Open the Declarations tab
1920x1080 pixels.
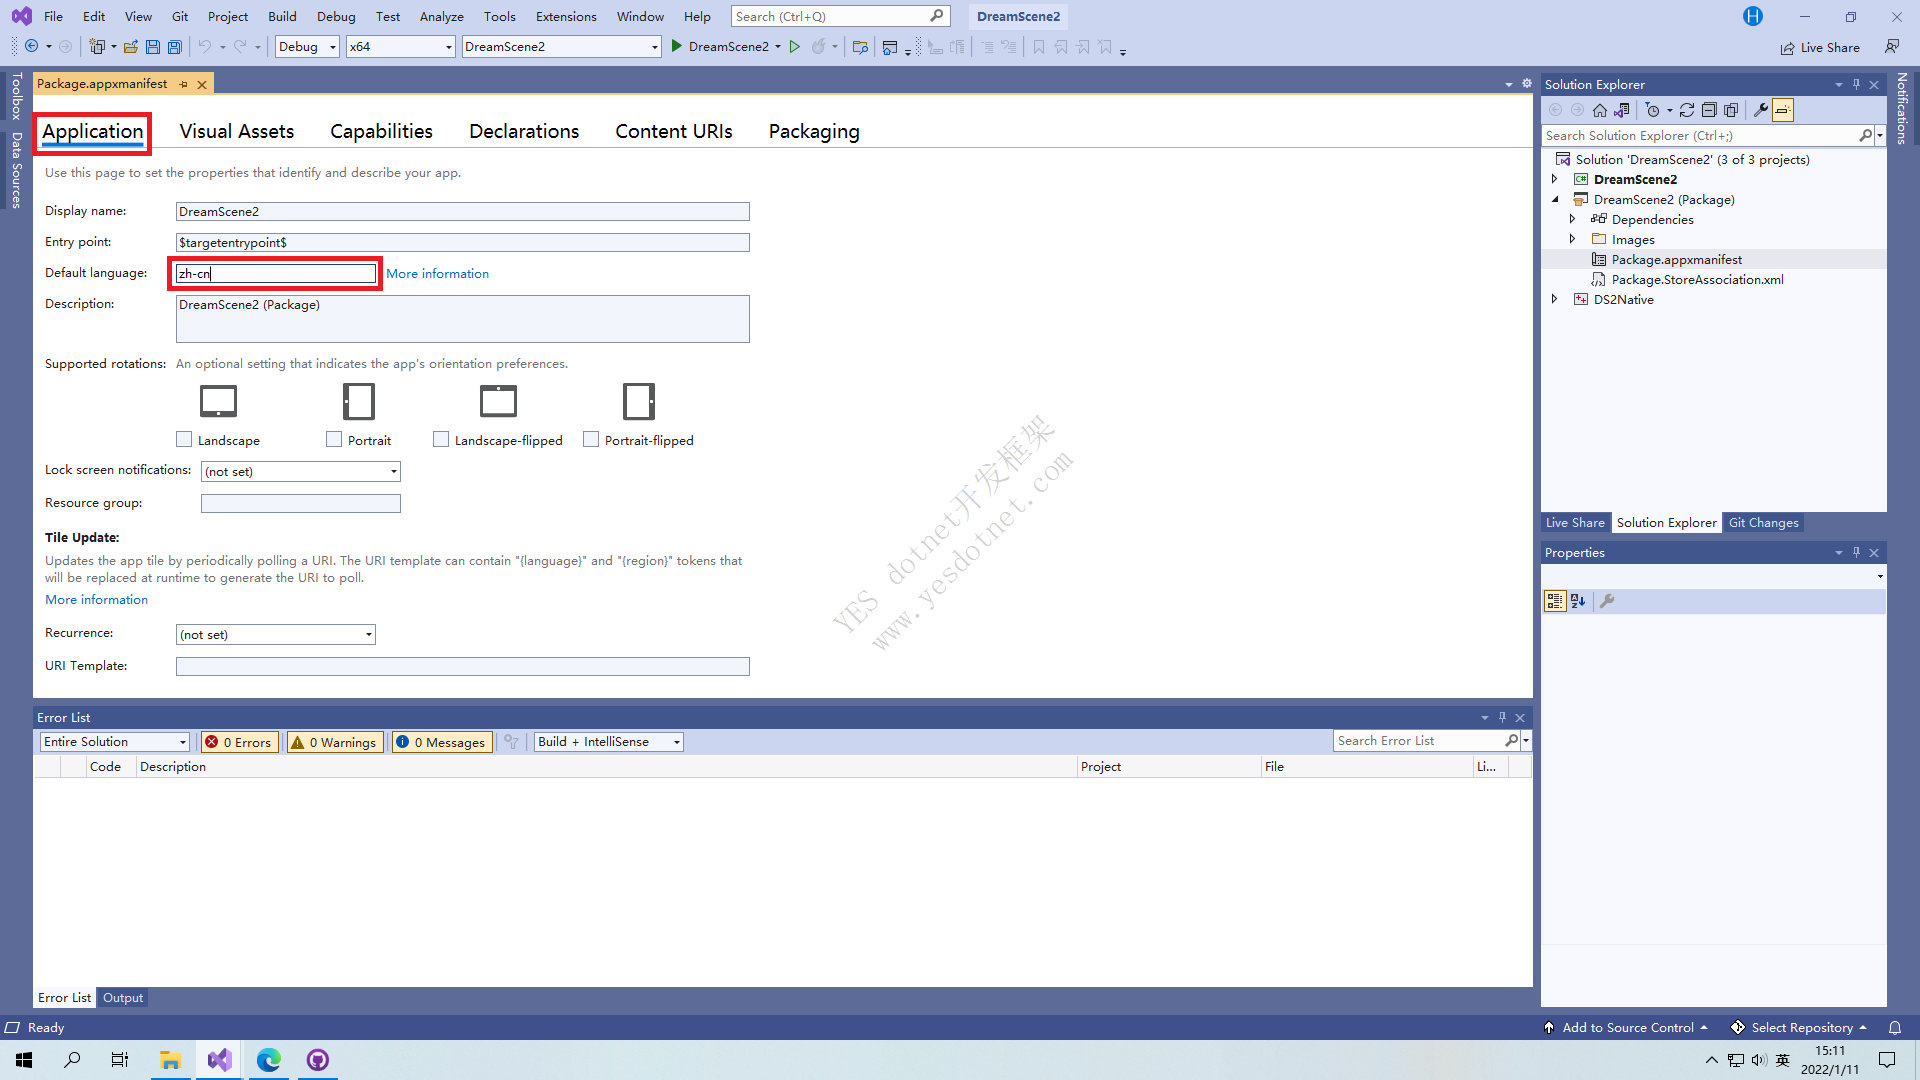pos(524,132)
